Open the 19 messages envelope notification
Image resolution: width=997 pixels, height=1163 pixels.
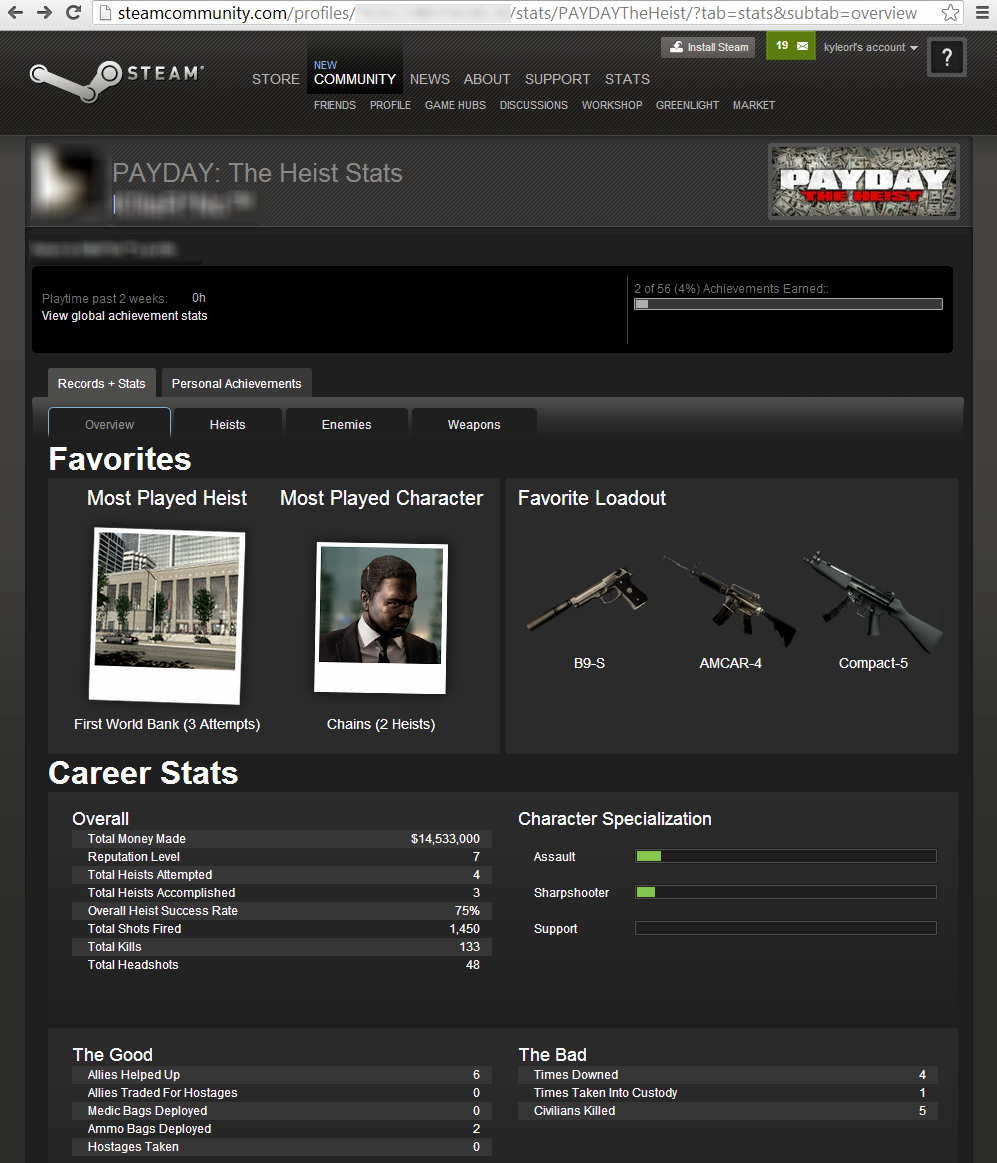click(791, 46)
